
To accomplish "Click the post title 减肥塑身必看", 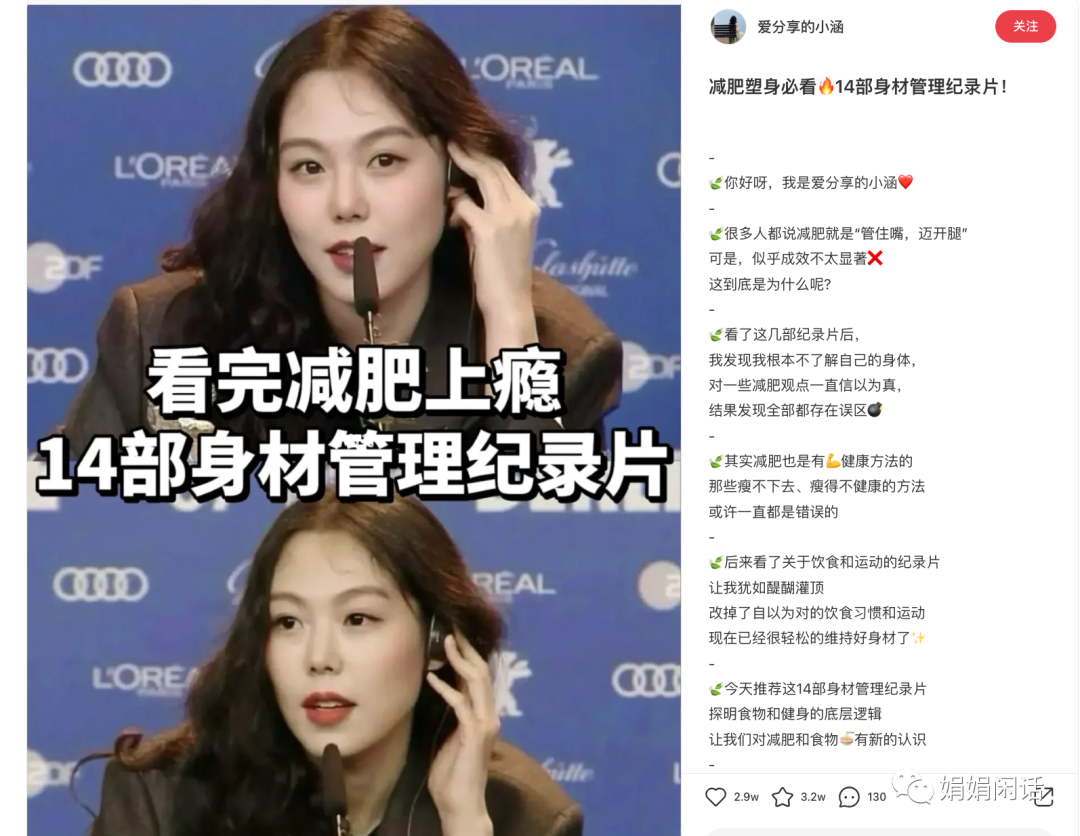I will [762, 87].
